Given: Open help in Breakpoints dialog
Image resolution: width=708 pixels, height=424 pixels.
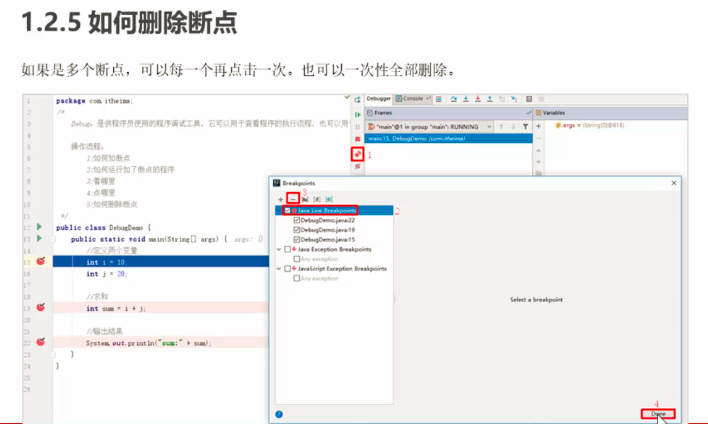Looking at the screenshot, I should 279,414.
